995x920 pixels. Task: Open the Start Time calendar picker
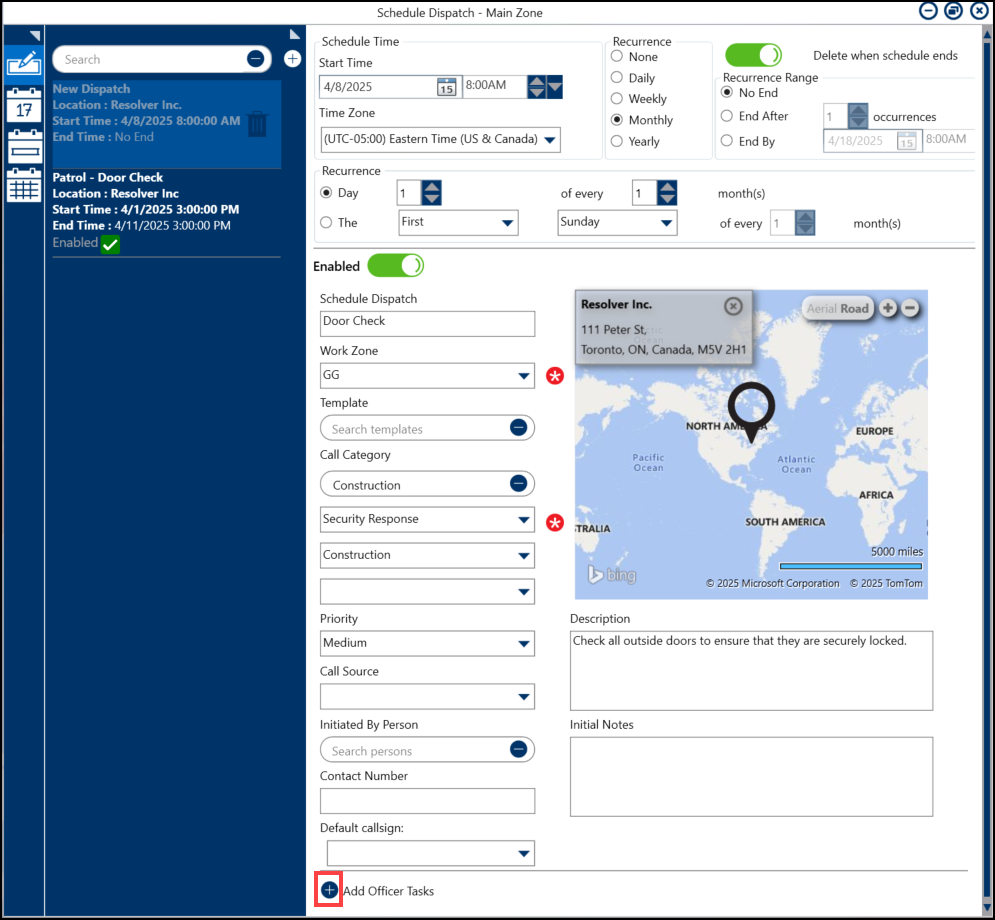[x=446, y=87]
